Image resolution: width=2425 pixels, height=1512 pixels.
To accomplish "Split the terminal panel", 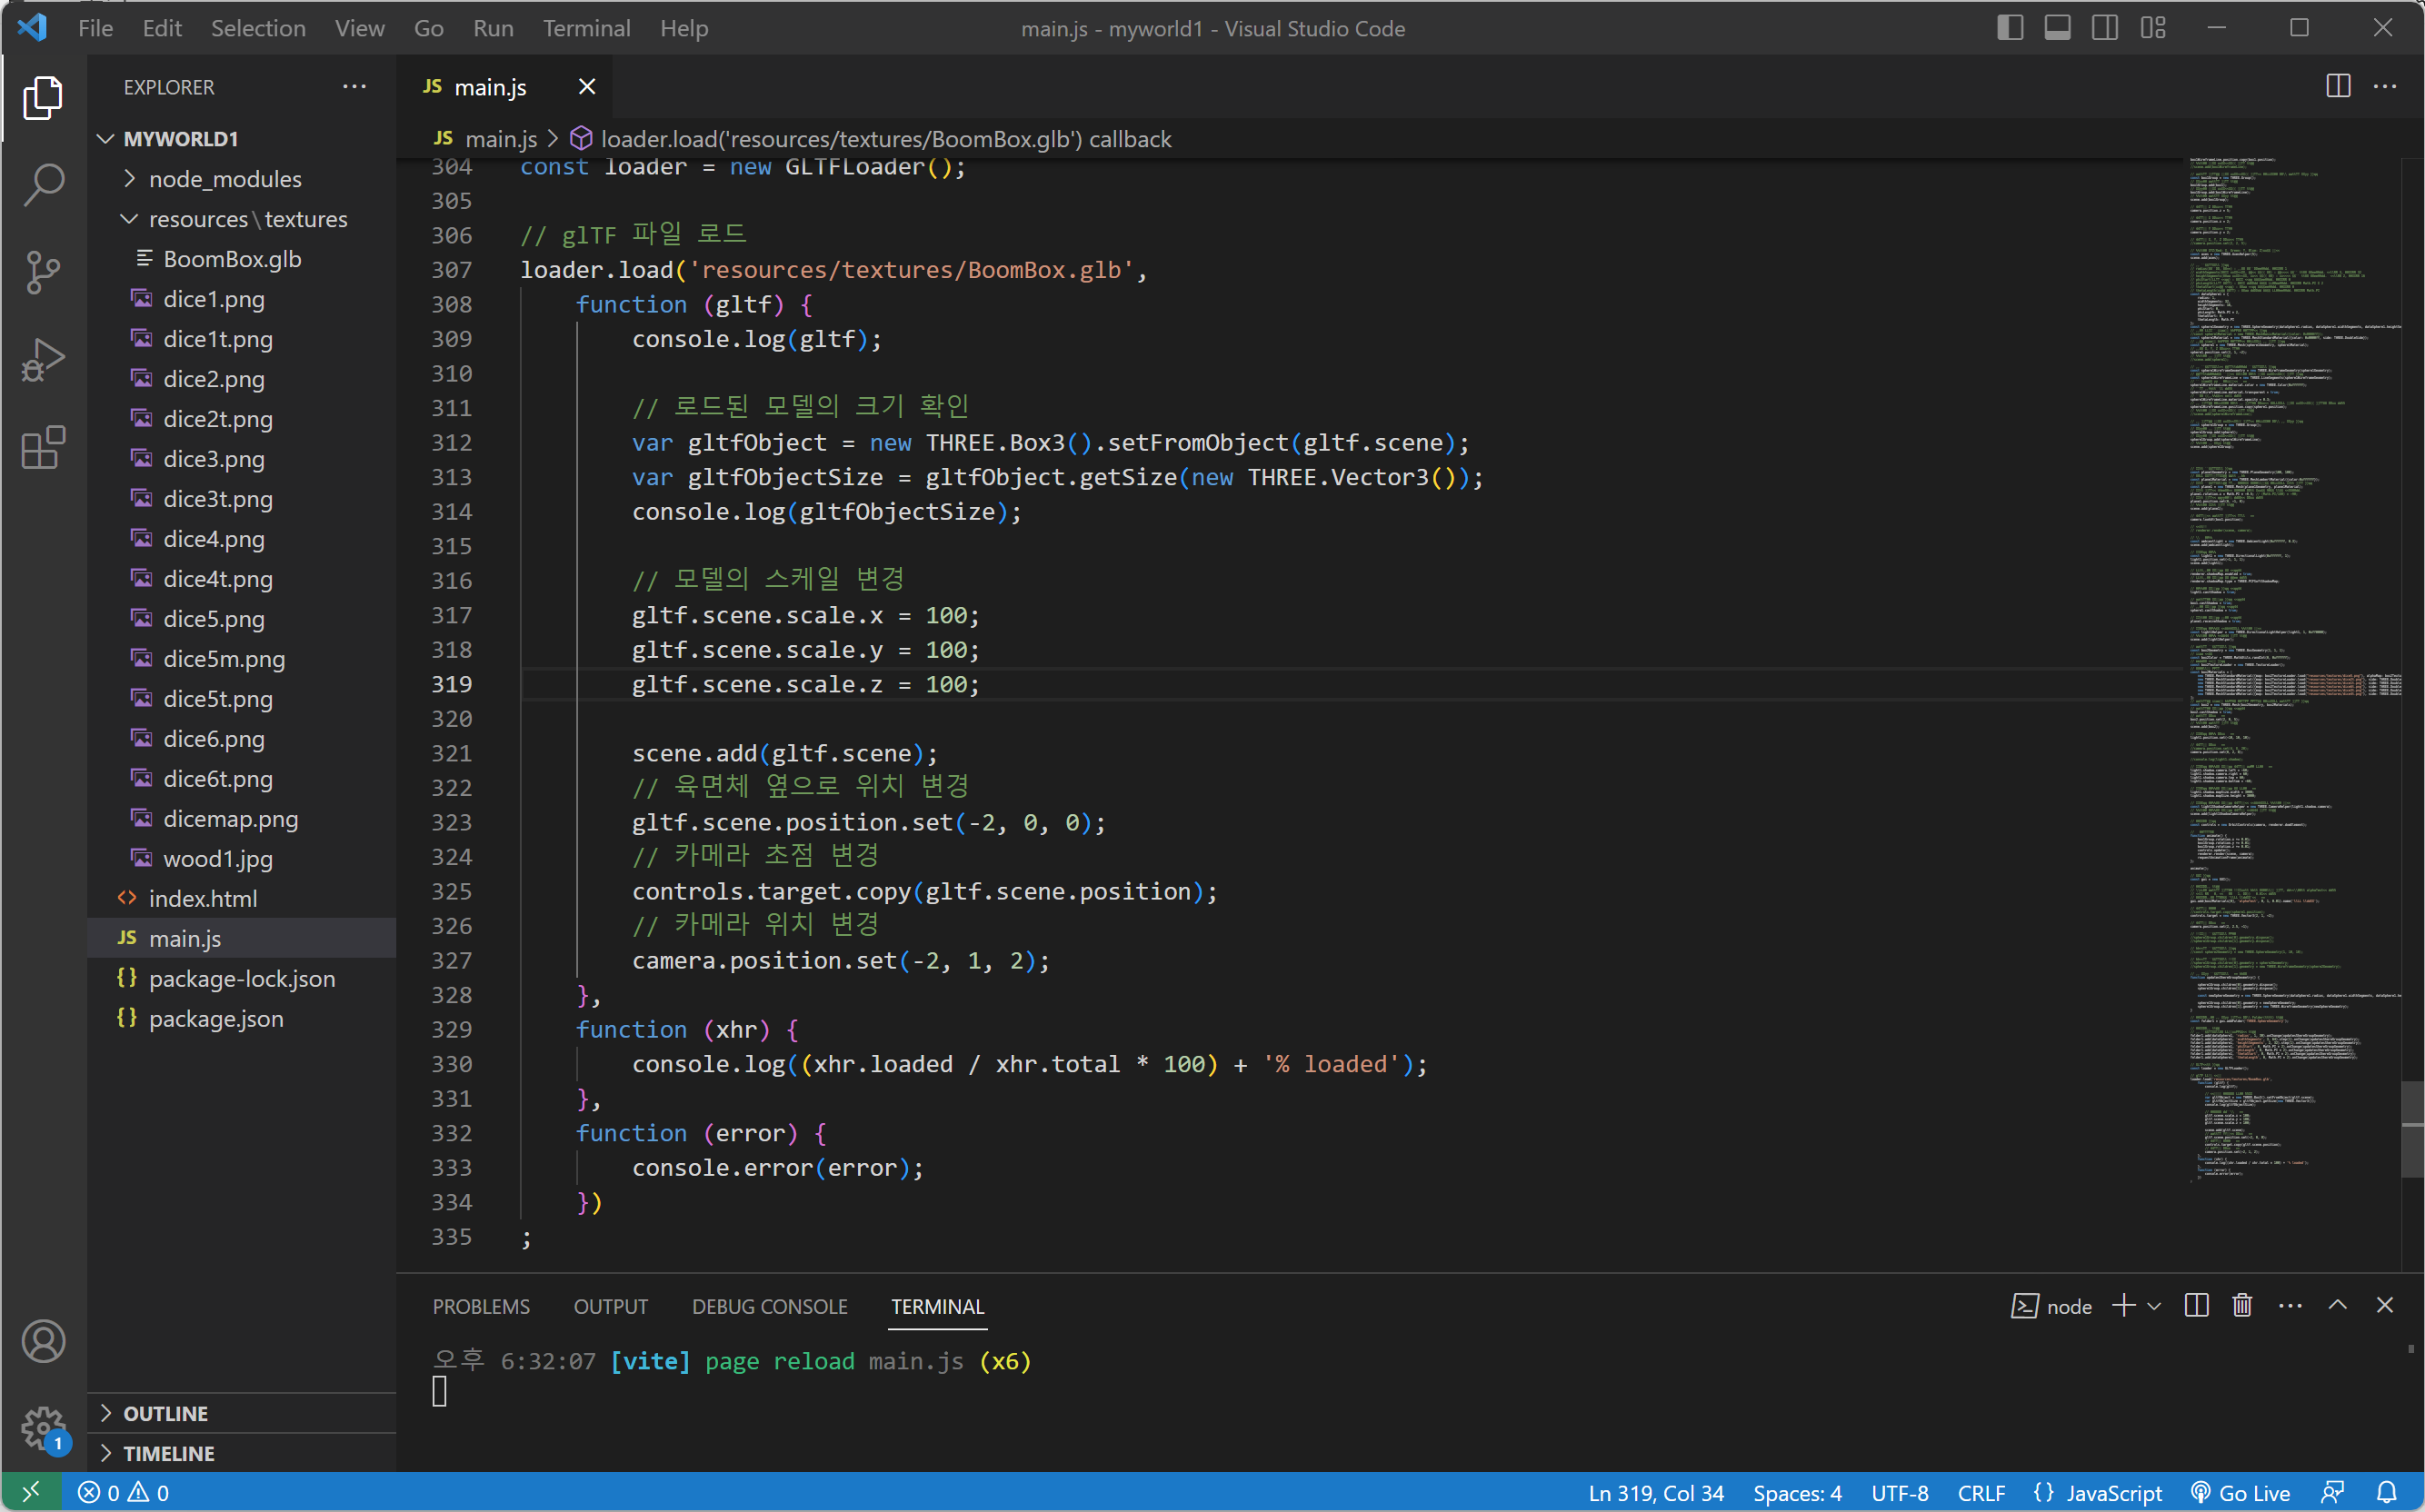I will (2196, 1306).
